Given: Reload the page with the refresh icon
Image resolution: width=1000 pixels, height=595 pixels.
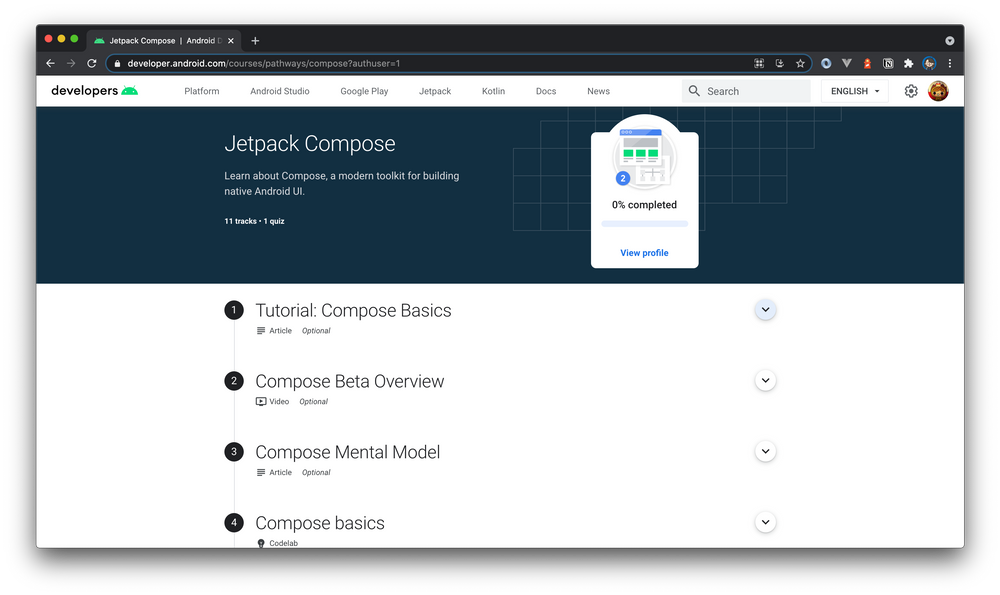Looking at the screenshot, I should pyautogui.click(x=91, y=63).
